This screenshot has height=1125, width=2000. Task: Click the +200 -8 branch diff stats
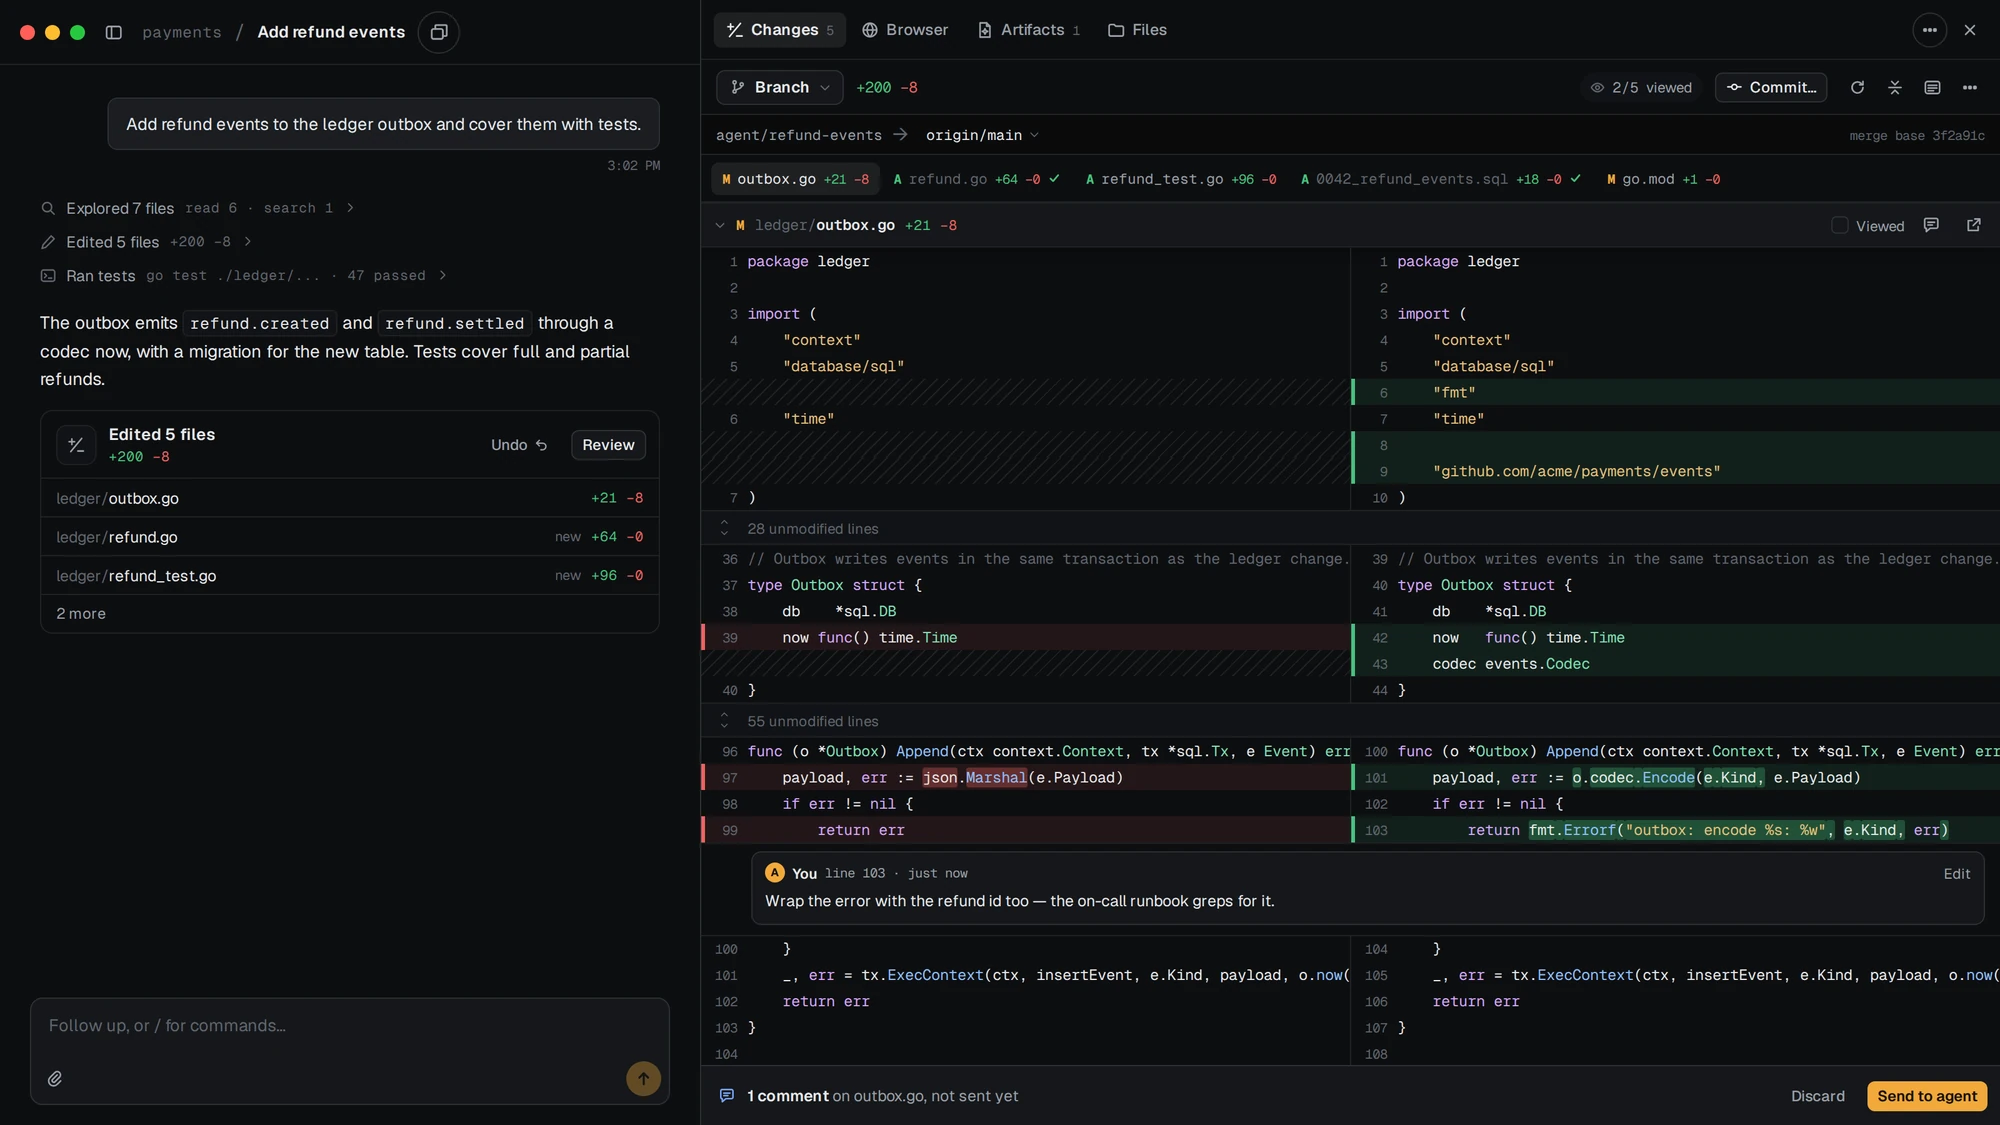[887, 88]
